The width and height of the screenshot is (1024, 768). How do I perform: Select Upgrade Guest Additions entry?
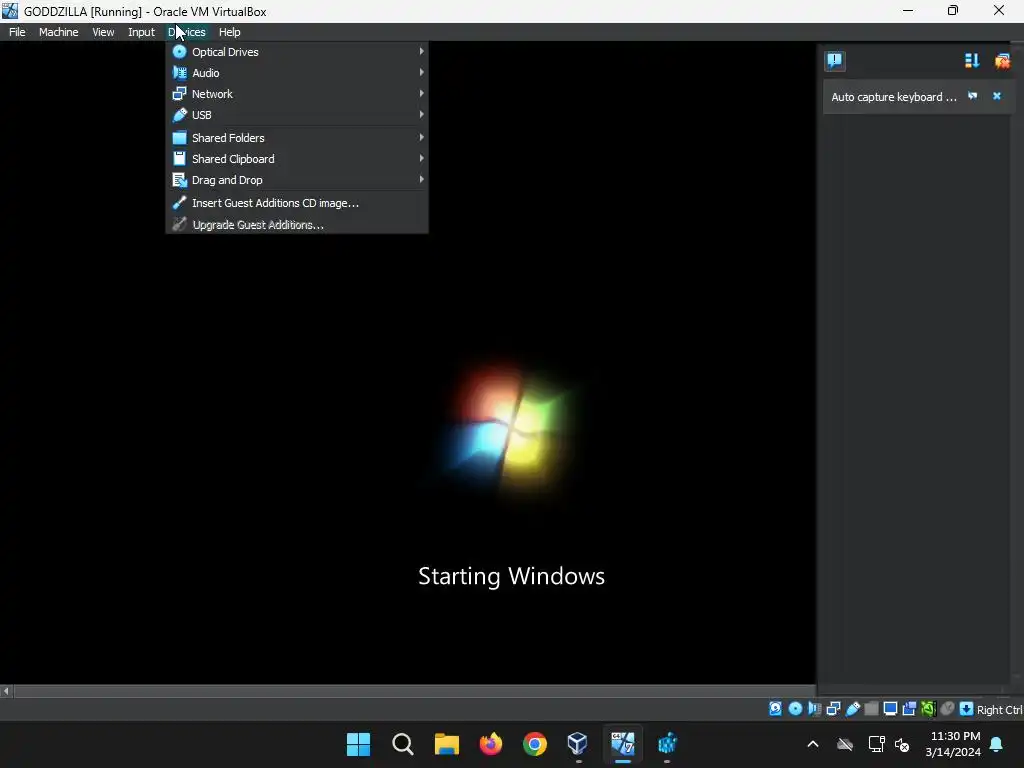tap(297, 224)
